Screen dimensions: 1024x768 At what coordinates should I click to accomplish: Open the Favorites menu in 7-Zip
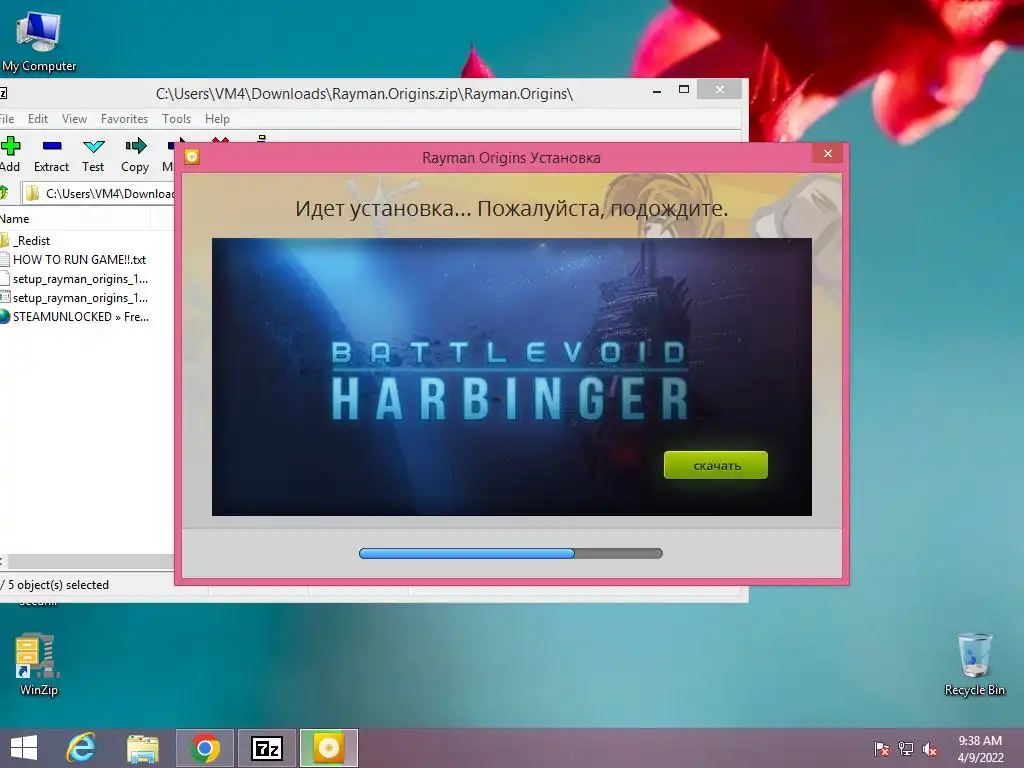pyautogui.click(x=124, y=119)
